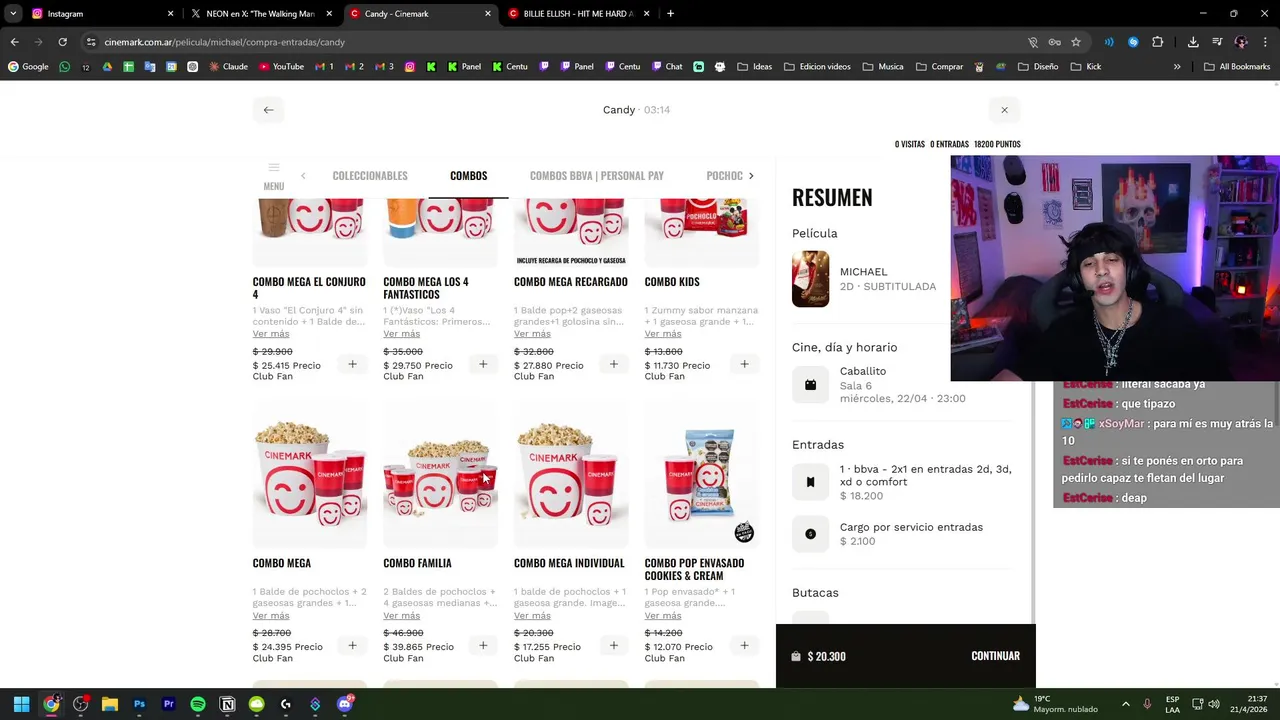Add Combo Mega Los 4 Fantasticos with plus
The image size is (1280, 720).
tap(483, 365)
